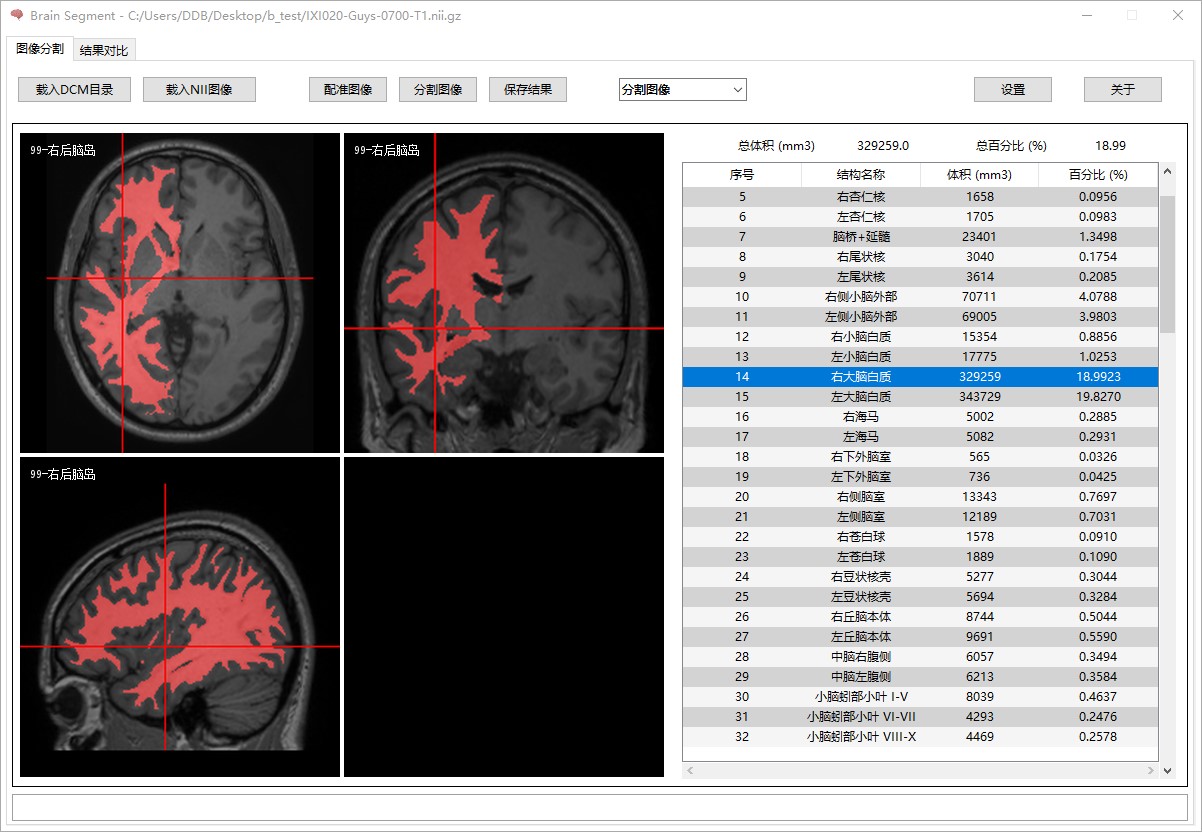Screen dimensions: 1202x832
Task: Select the 小脑蚓部小叶 VI-VII row
Action: tap(920, 717)
